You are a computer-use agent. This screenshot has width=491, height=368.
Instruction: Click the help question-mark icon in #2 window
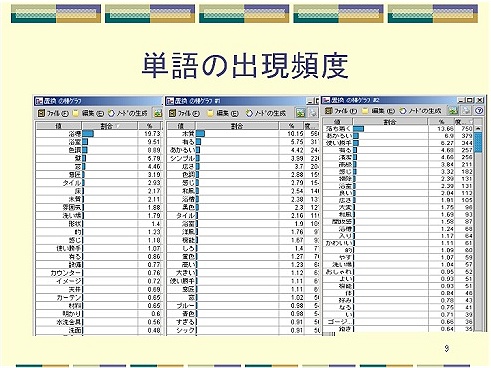pos(479,111)
